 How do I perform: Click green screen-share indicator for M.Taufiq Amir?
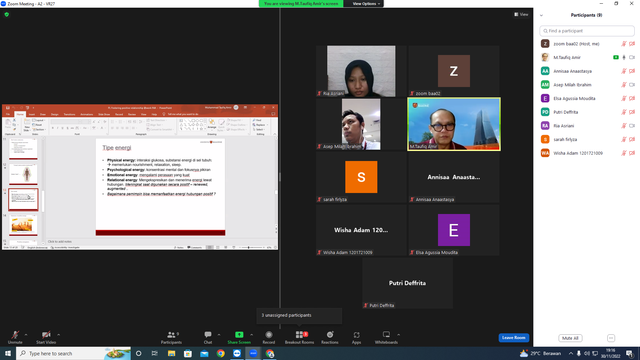pos(616,58)
